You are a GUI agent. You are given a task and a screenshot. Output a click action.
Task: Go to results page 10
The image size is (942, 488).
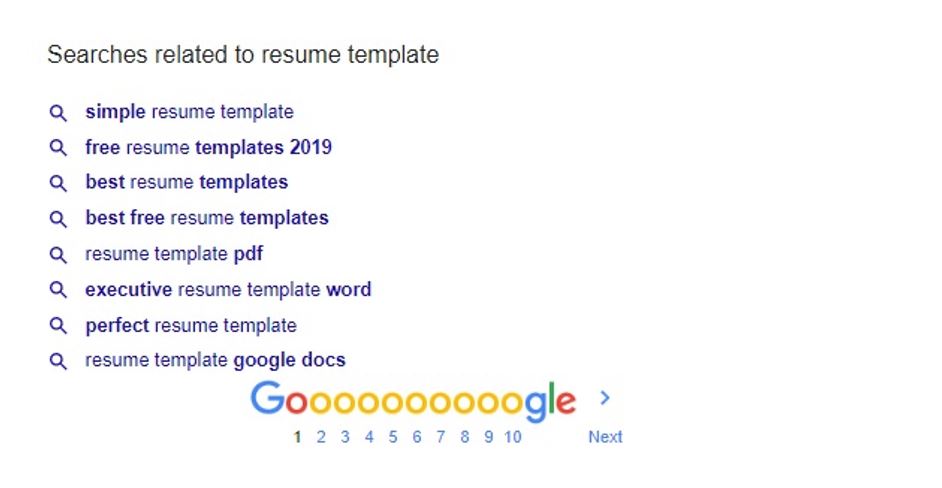click(512, 437)
